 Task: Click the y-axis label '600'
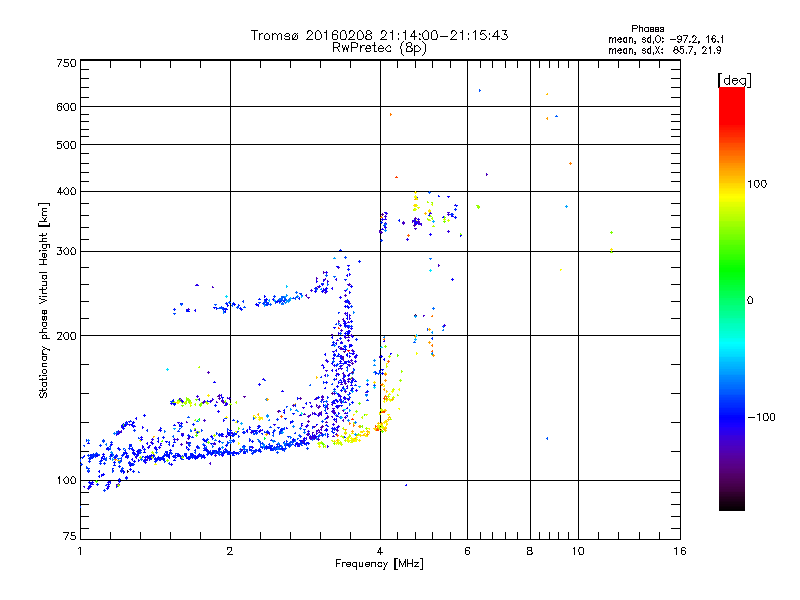pyautogui.click(x=66, y=107)
